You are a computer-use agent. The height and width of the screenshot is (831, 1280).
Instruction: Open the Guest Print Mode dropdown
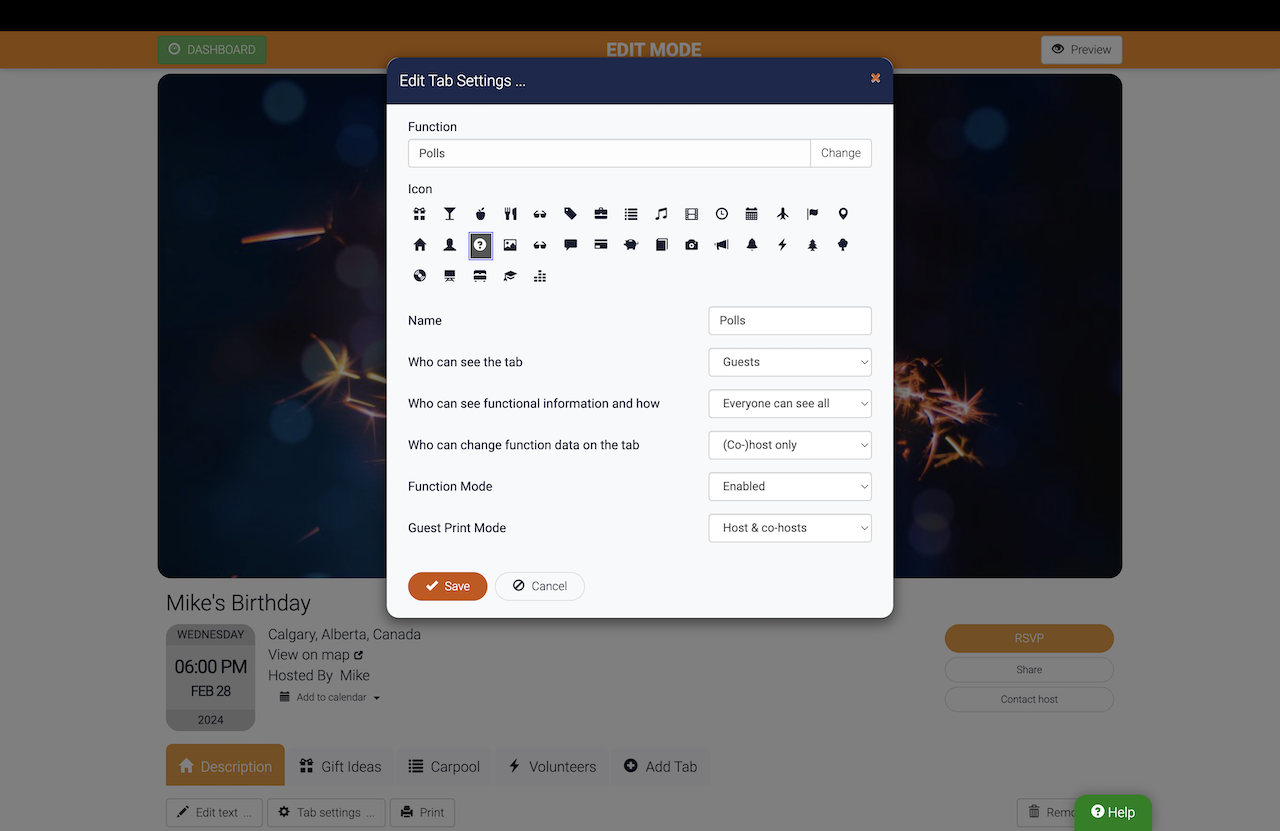[x=790, y=528]
